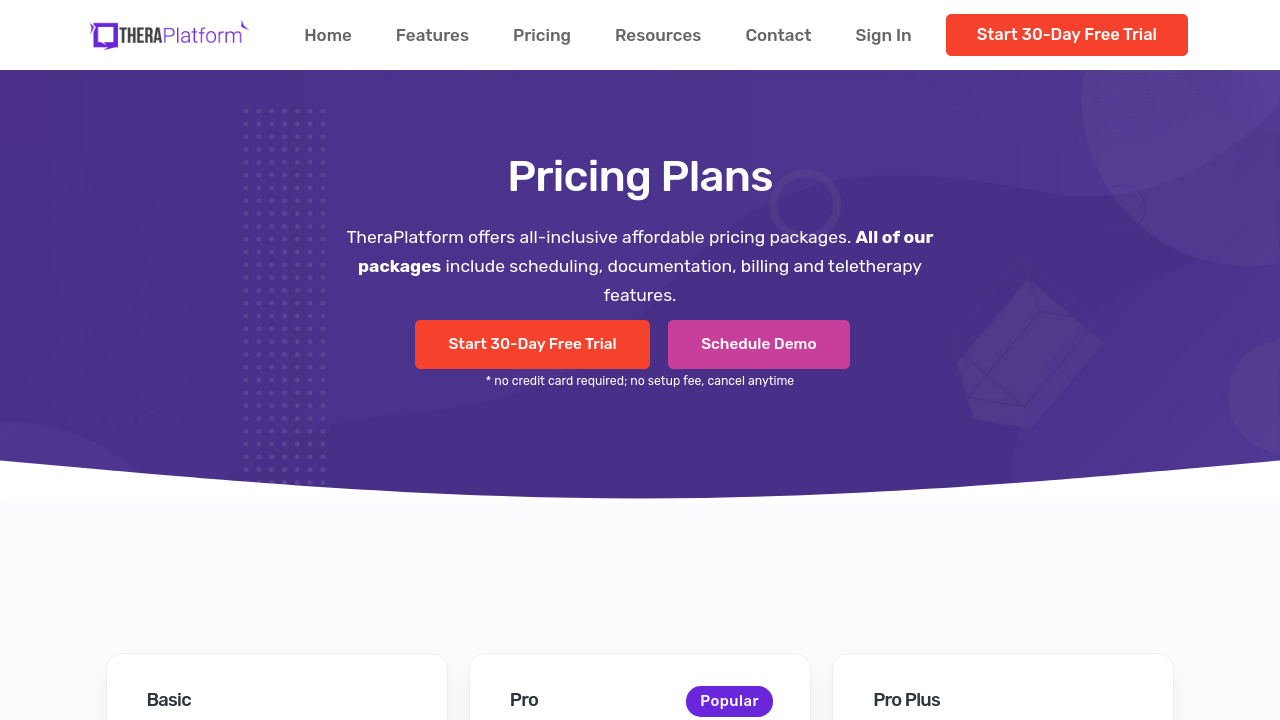Click the Popular badge on the Pro plan
The width and height of the screenshot is (1280, 720).
729,701
